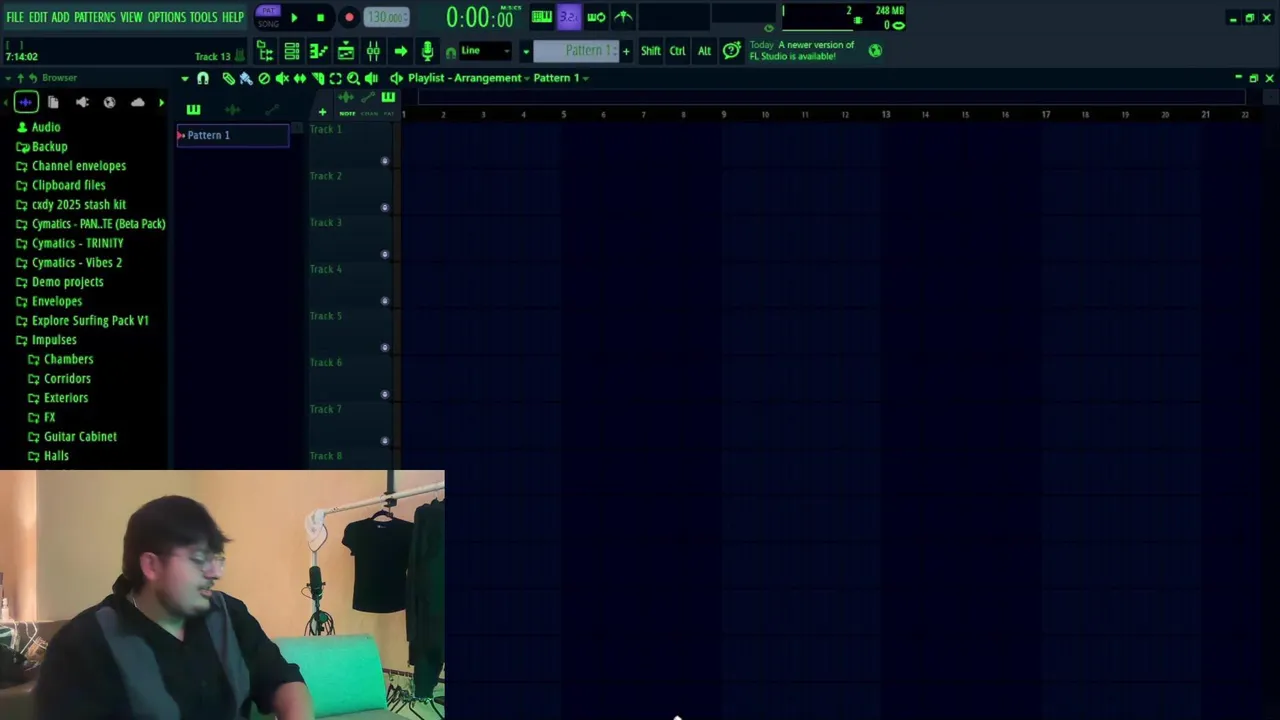Choose the playlist Select tool
This screenshot has height=720, width=1280.
tap(335, 78)
